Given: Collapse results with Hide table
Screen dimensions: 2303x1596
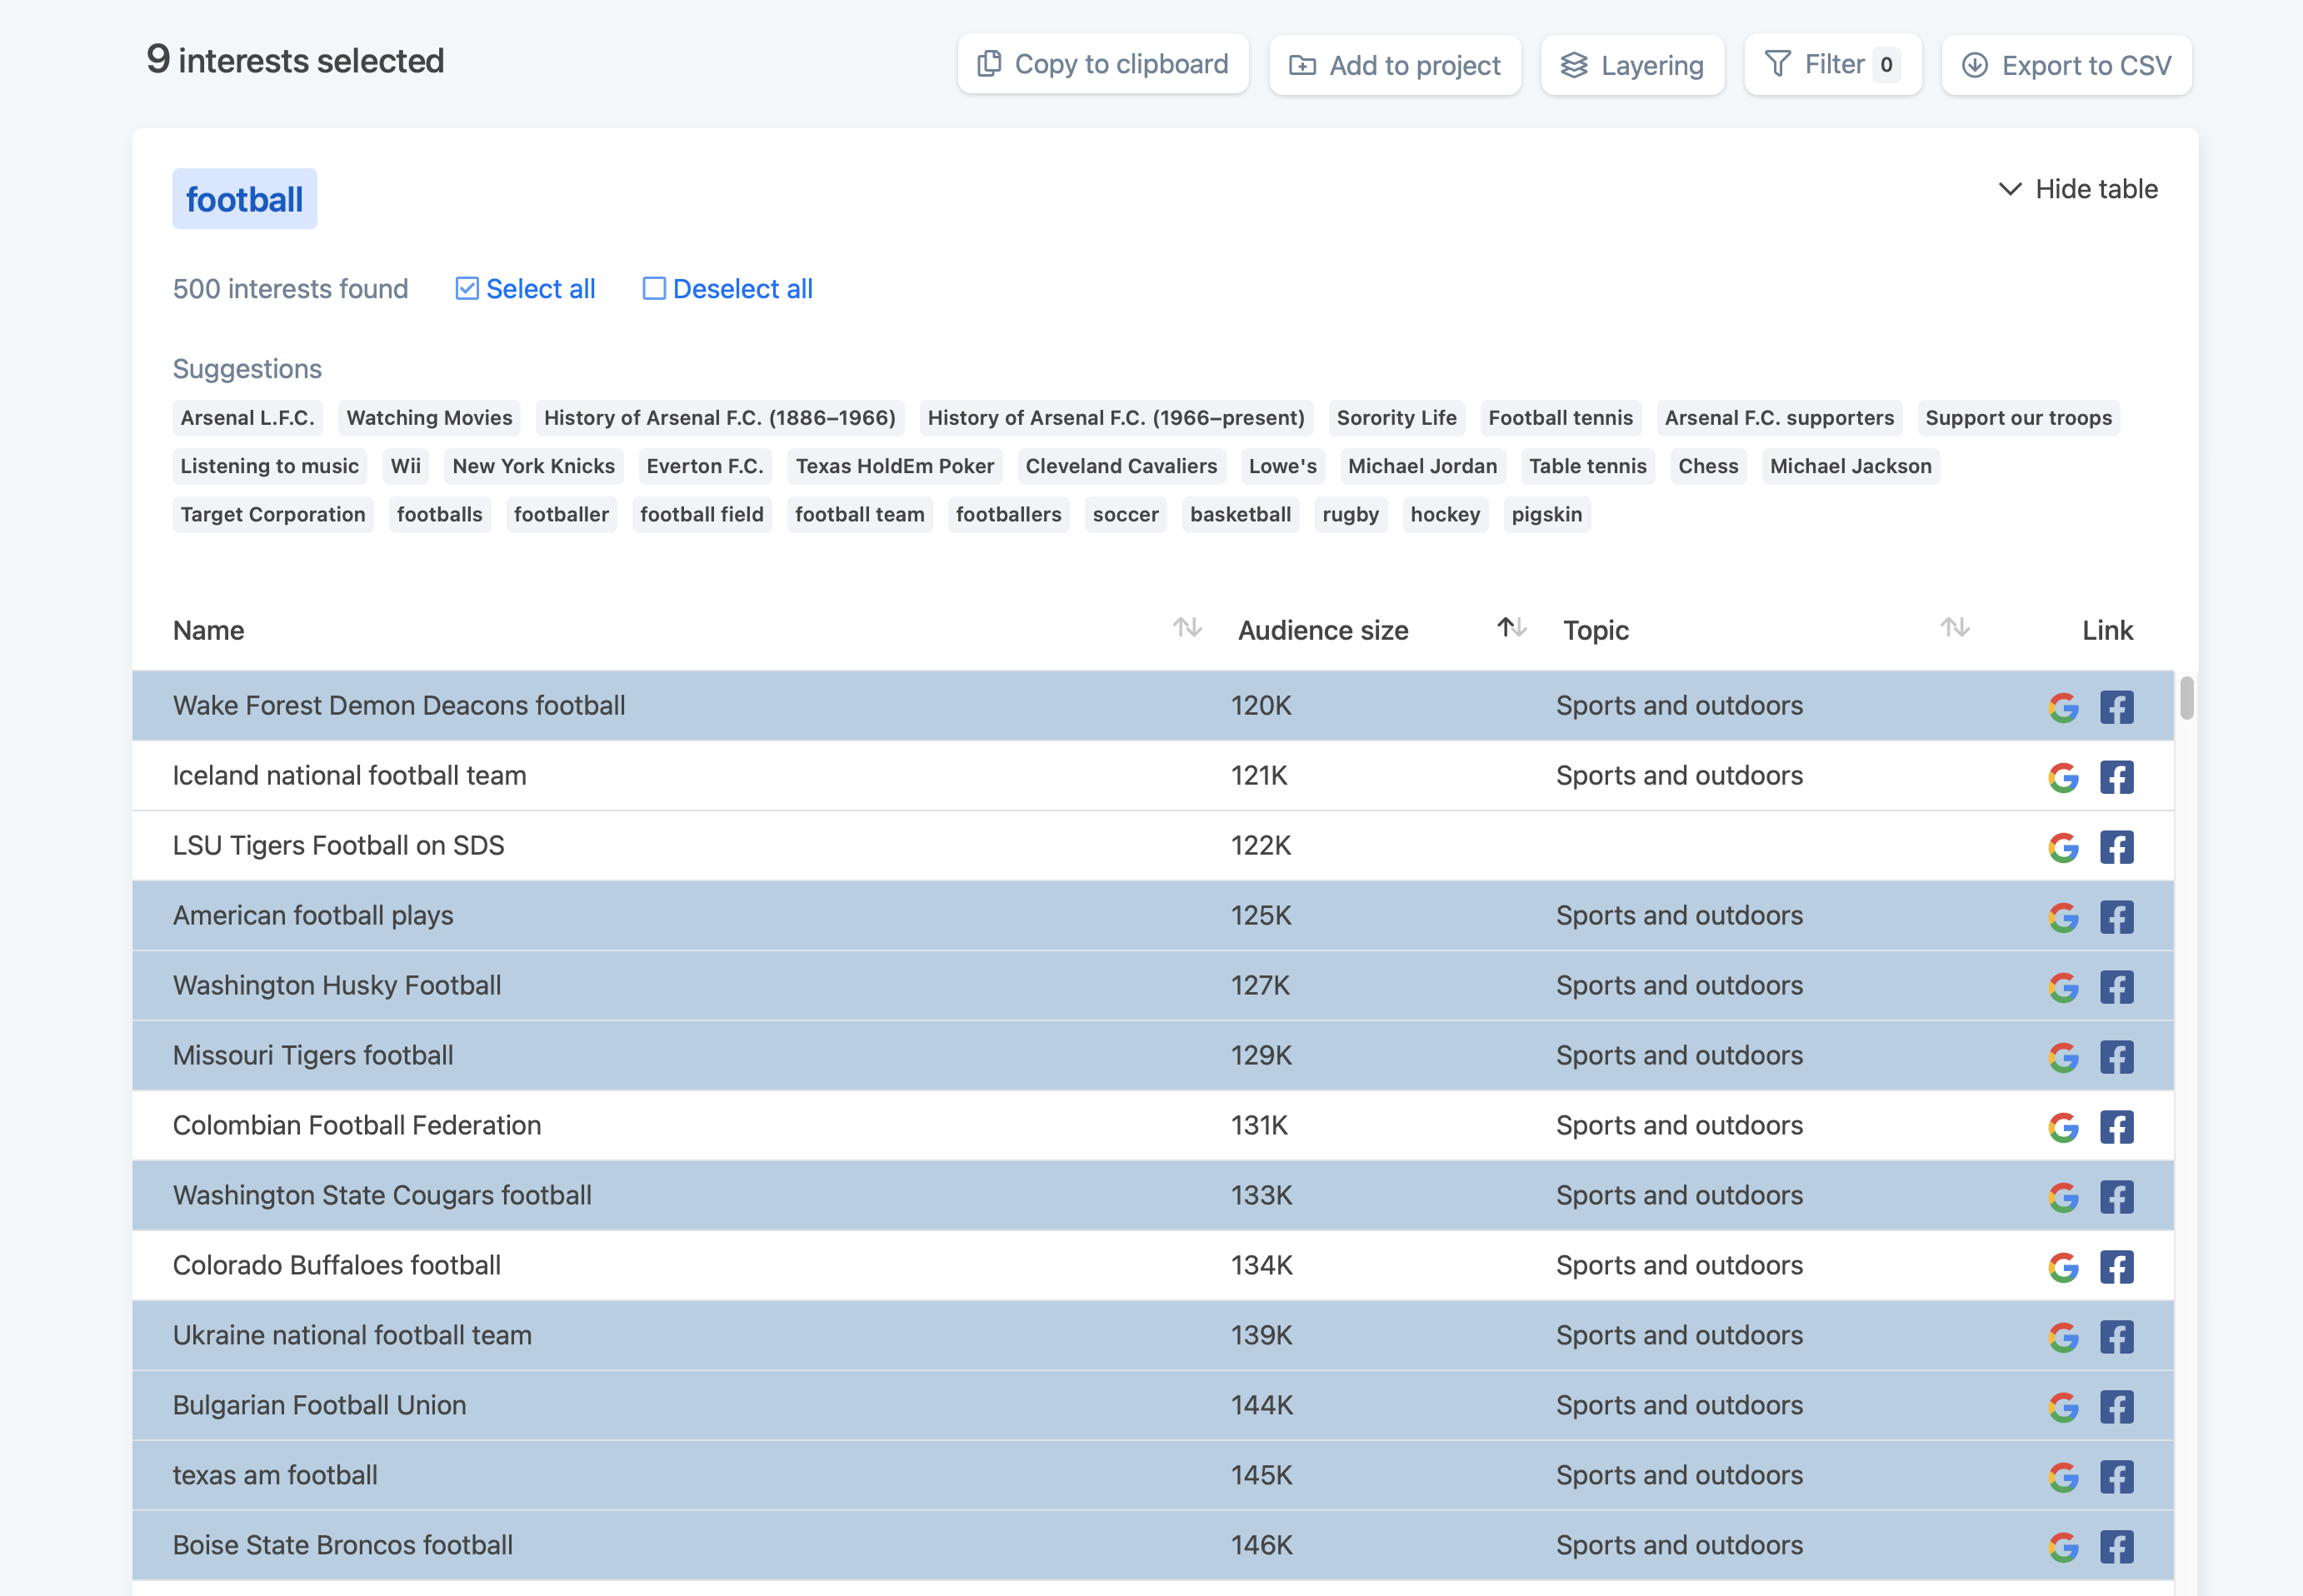Looking at the screenshot, I should click(x=2078, y=189).
